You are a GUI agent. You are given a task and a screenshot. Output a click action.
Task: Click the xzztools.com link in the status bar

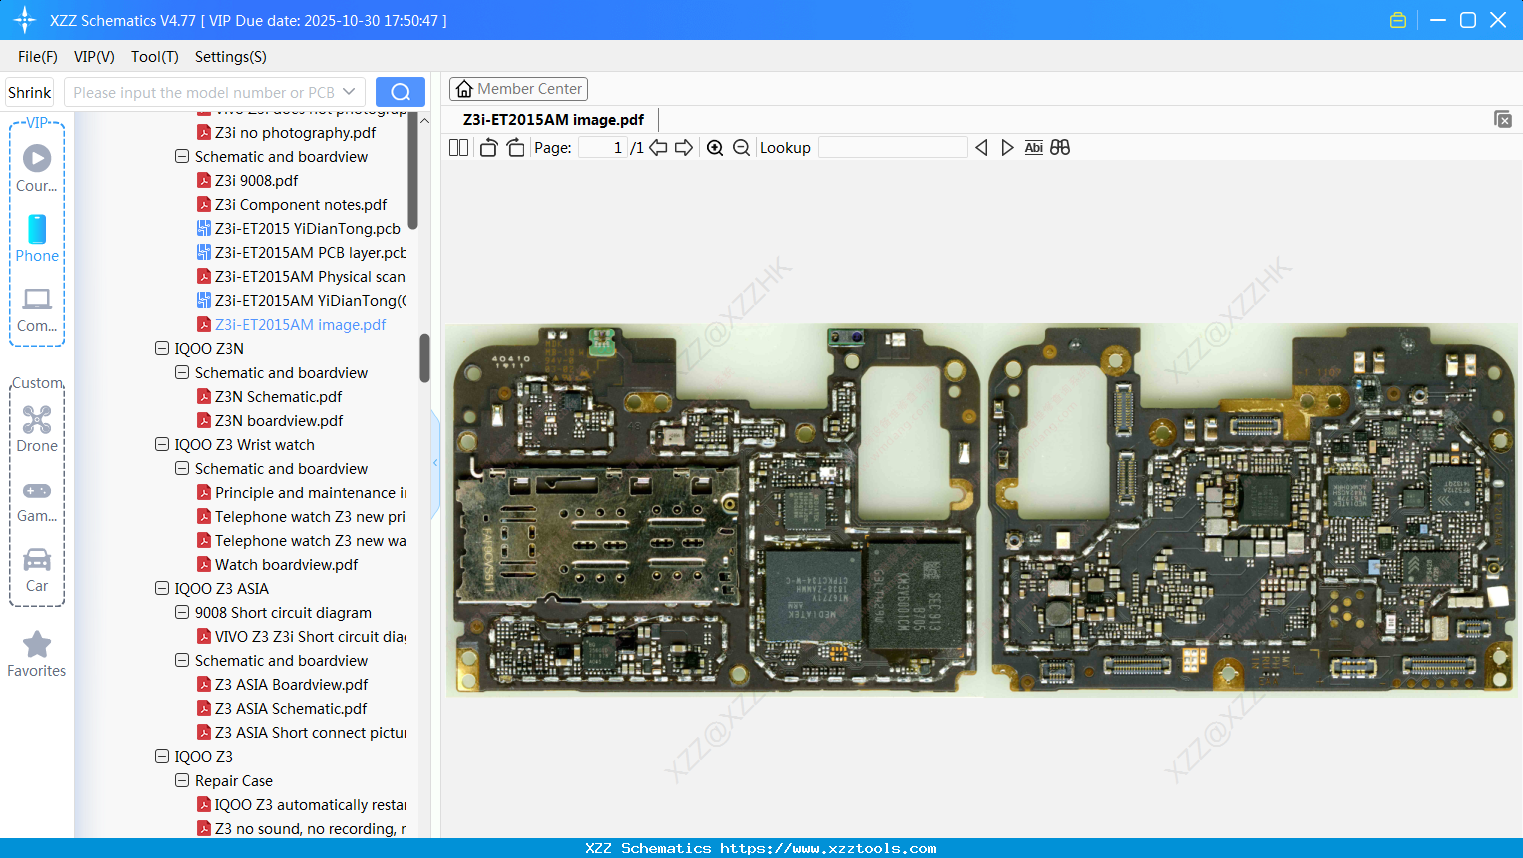point(828,848)
